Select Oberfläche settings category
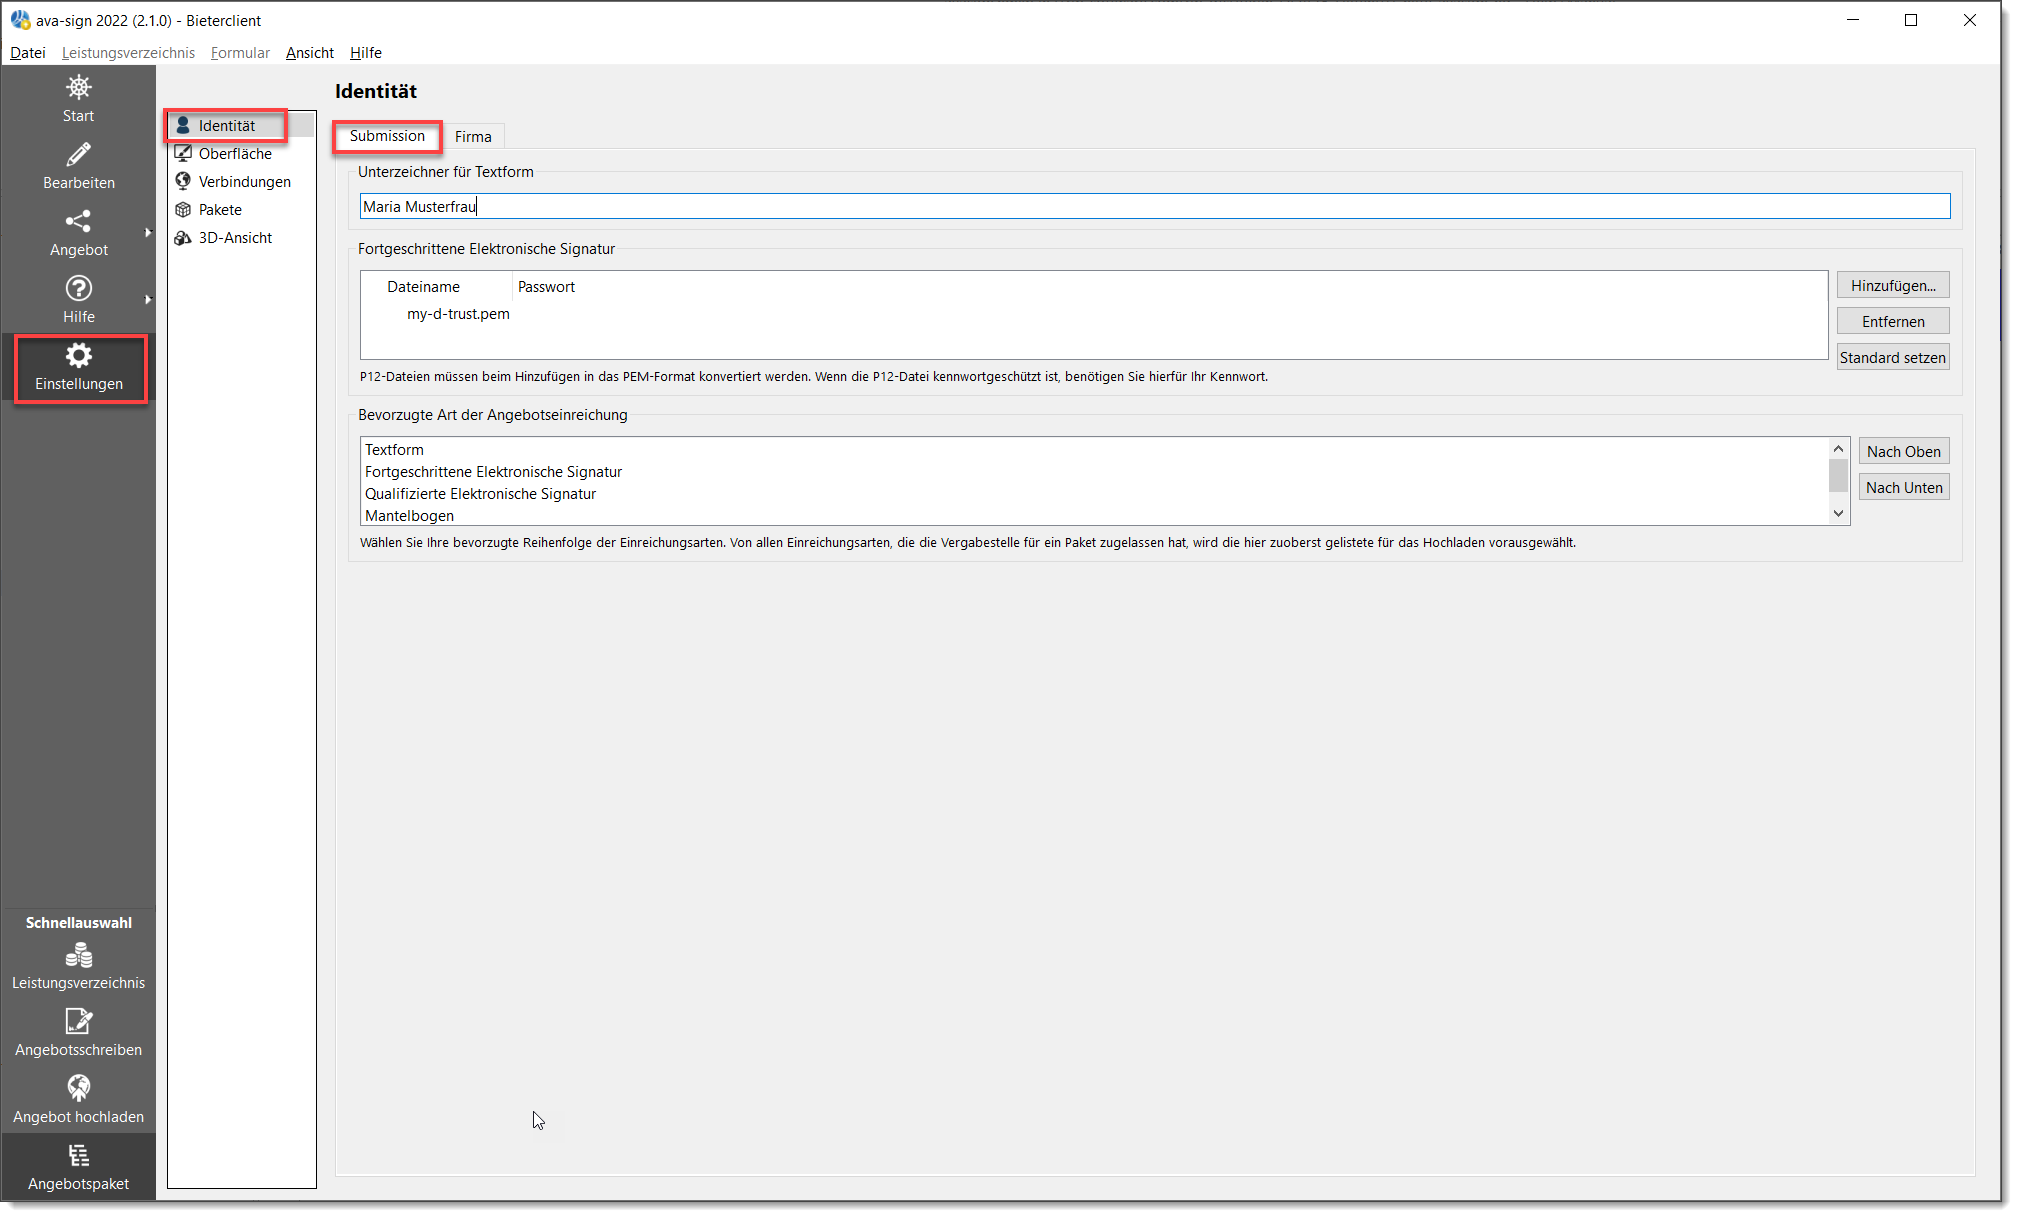 (241, 154)
